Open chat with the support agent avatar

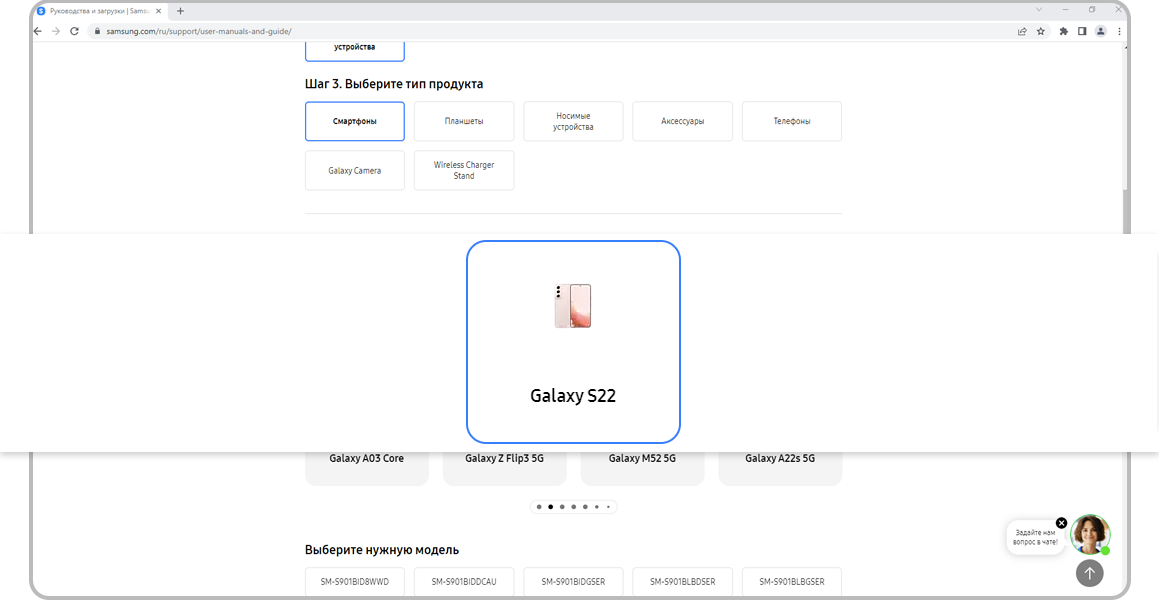point(1090,534)
